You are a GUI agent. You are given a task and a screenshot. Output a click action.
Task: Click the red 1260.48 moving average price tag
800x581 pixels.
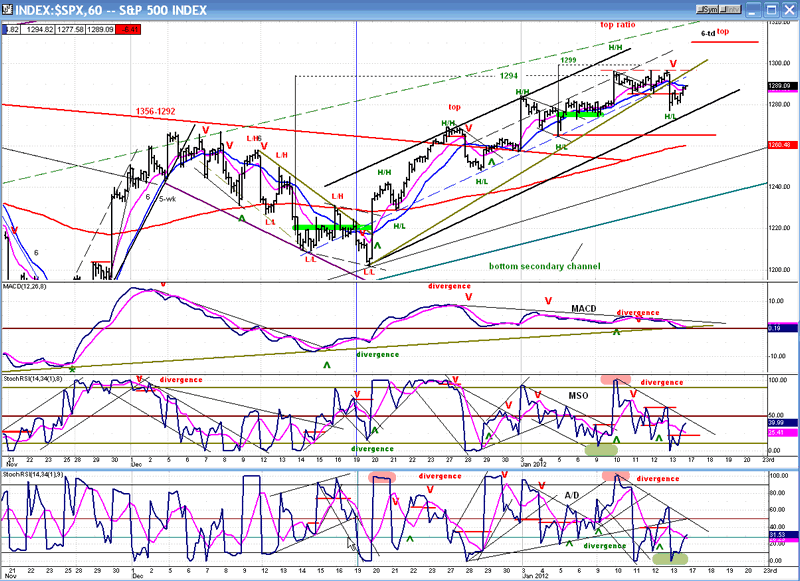tap(781, 145)
